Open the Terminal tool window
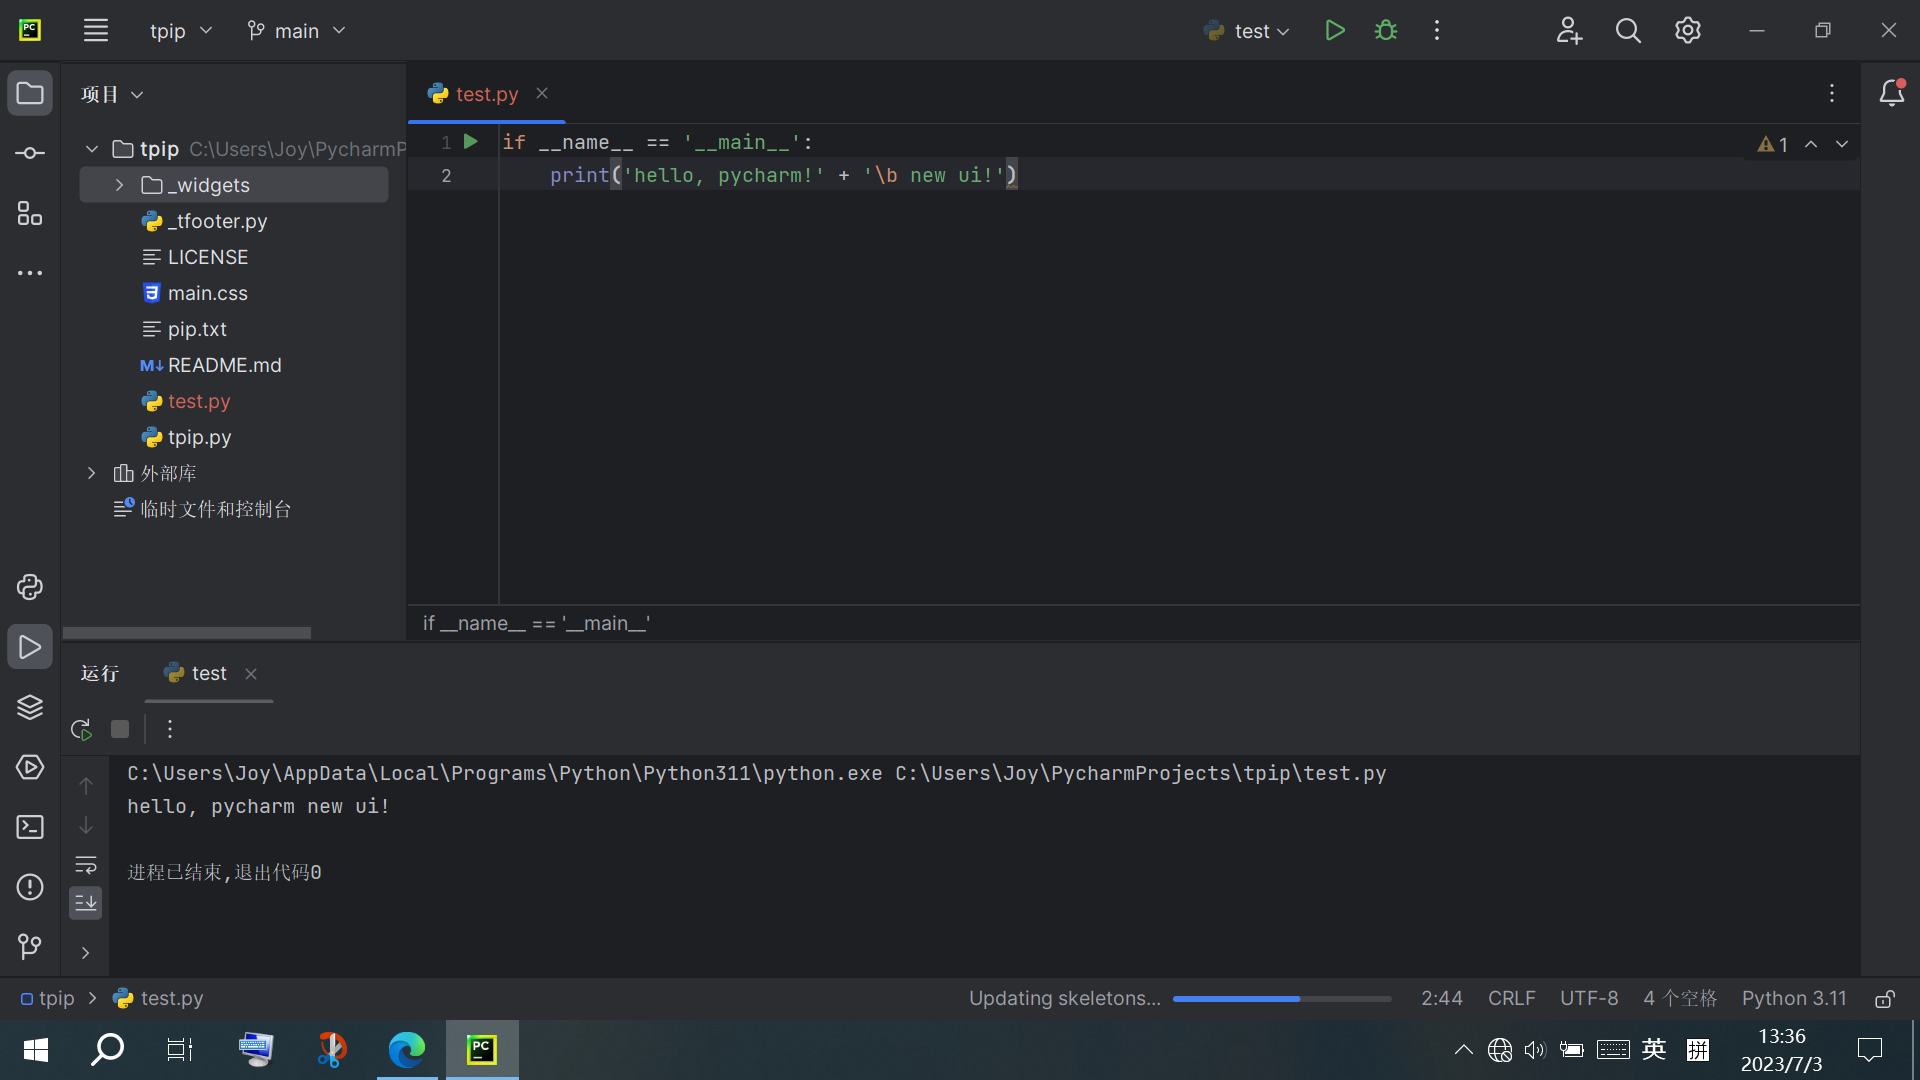Image resolution: width=1920 pixels, height=1080 pixels. click(x=30, y=827)
